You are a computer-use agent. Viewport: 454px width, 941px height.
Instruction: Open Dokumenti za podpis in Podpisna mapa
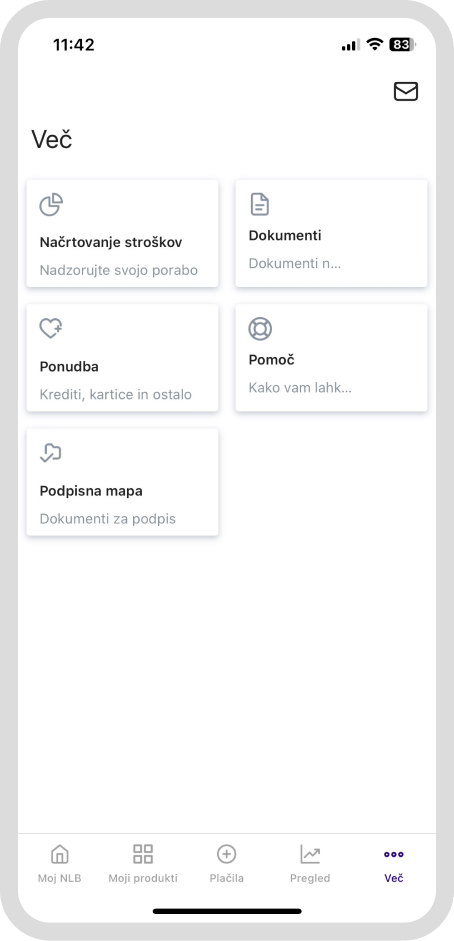tap(108, 519)
